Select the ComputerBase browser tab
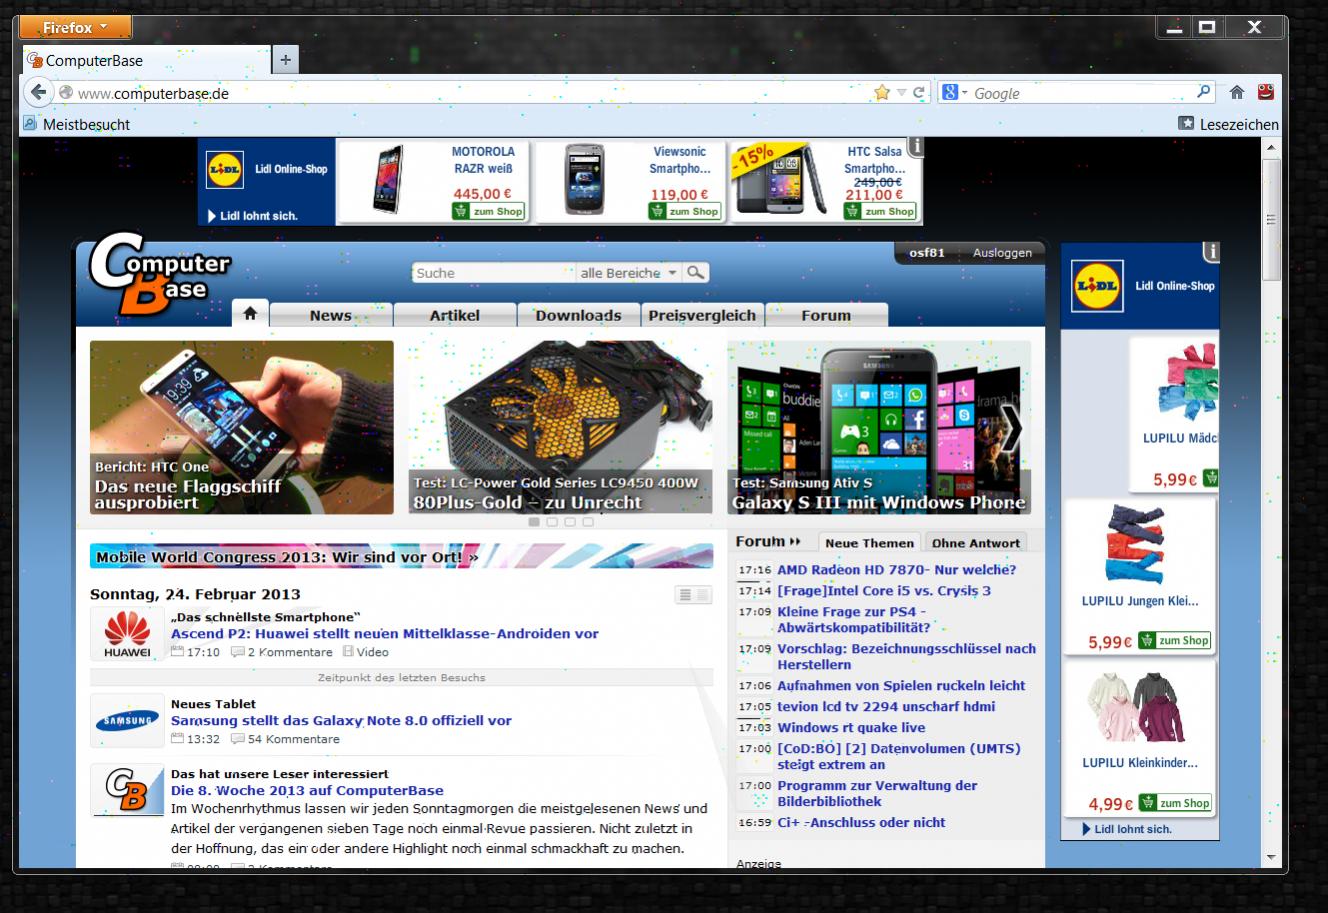Viewport: 1328px width, 913px height. point(146,60)
